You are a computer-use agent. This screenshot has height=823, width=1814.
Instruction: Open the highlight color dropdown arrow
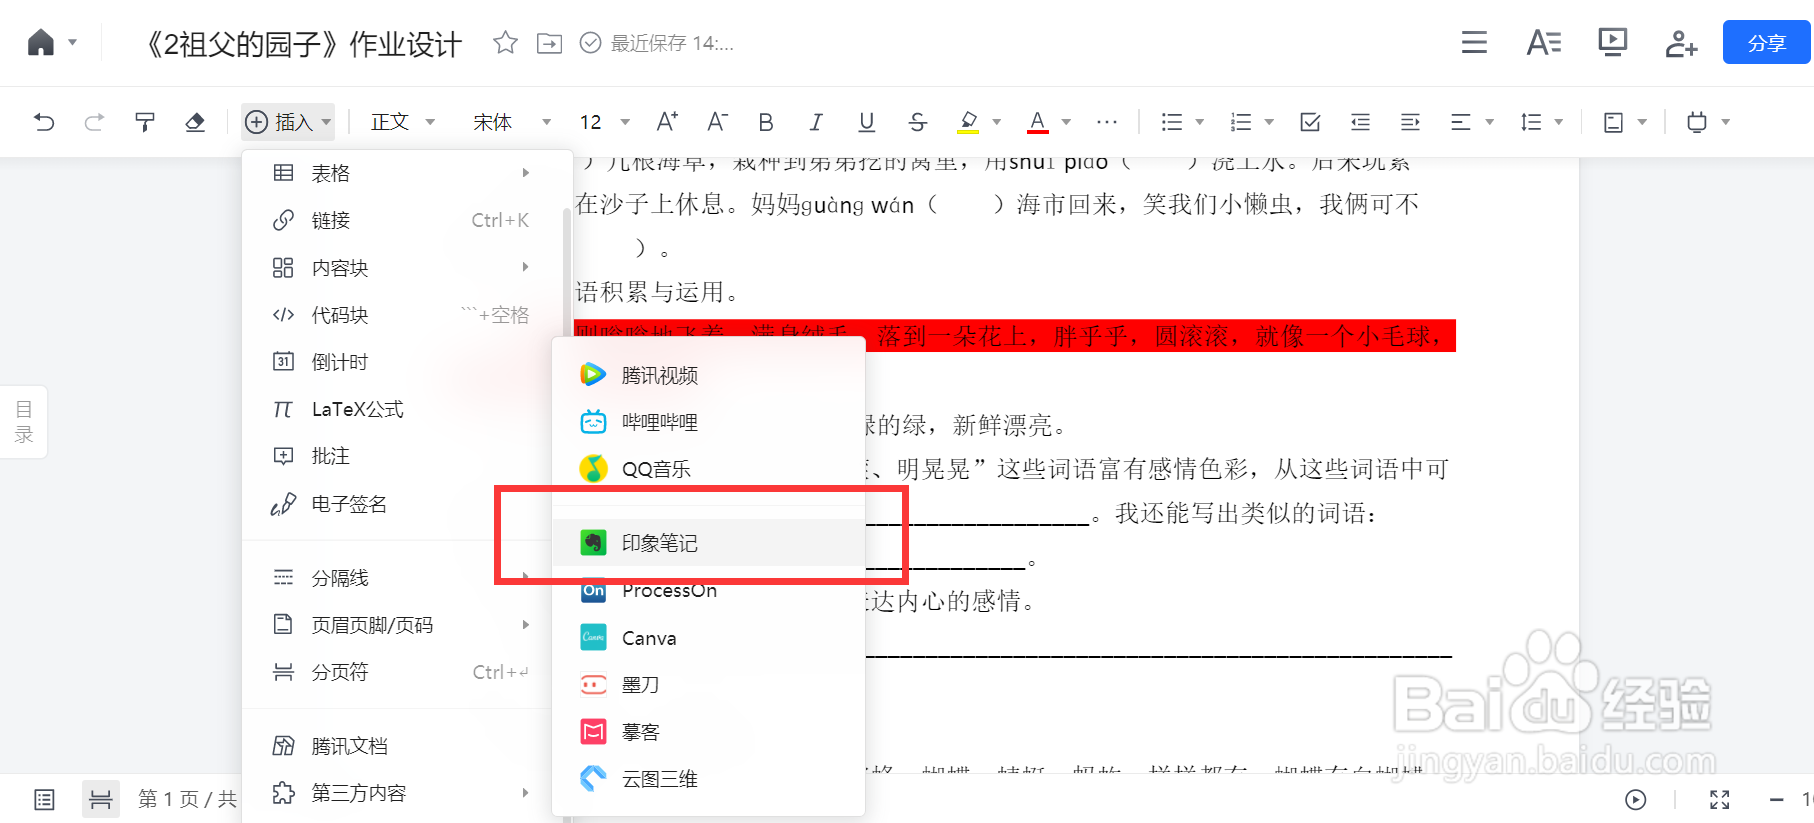[x=997, y=122]
